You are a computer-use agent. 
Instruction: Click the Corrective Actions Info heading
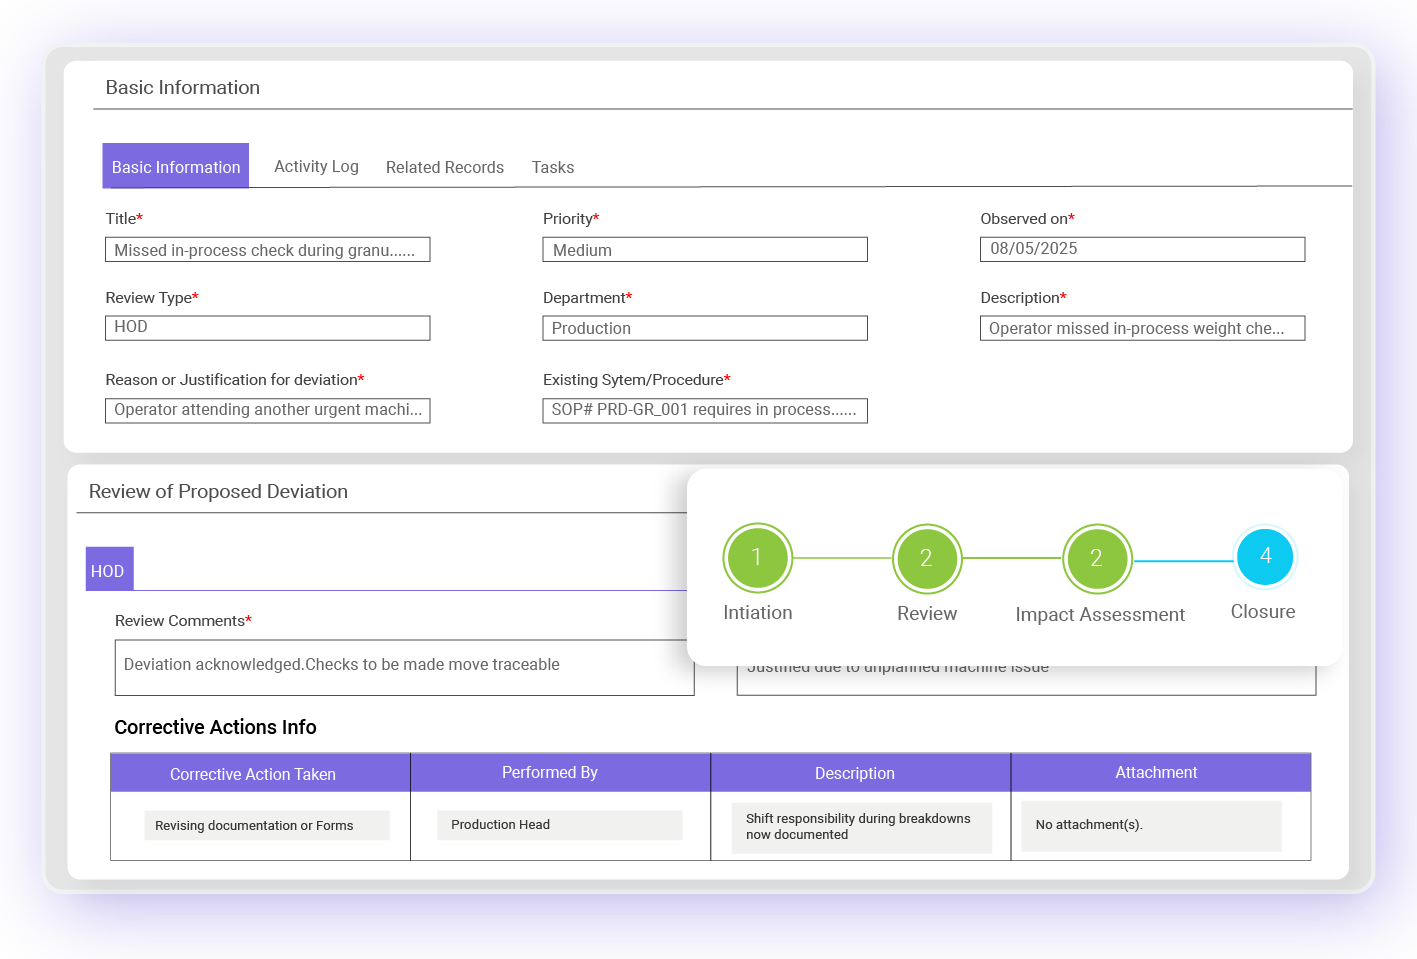[x=215, y=727]
